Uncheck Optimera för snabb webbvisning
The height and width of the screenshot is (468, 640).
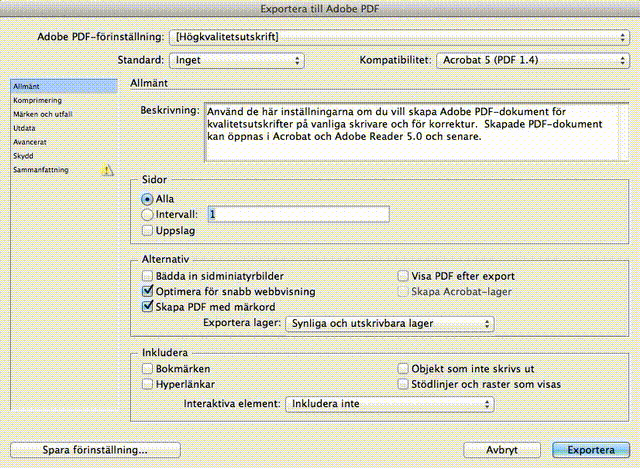pyautogui.click(x=147, y=291)
